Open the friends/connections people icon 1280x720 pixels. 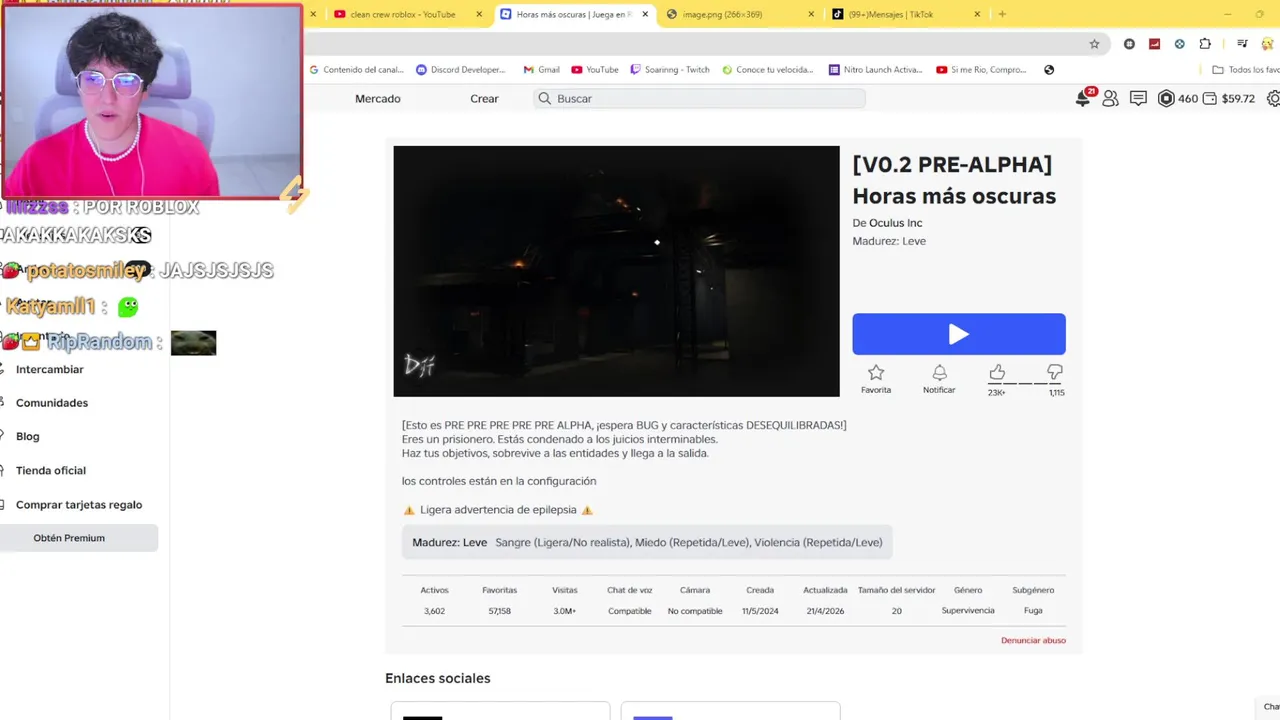[x=1110, y=98]
